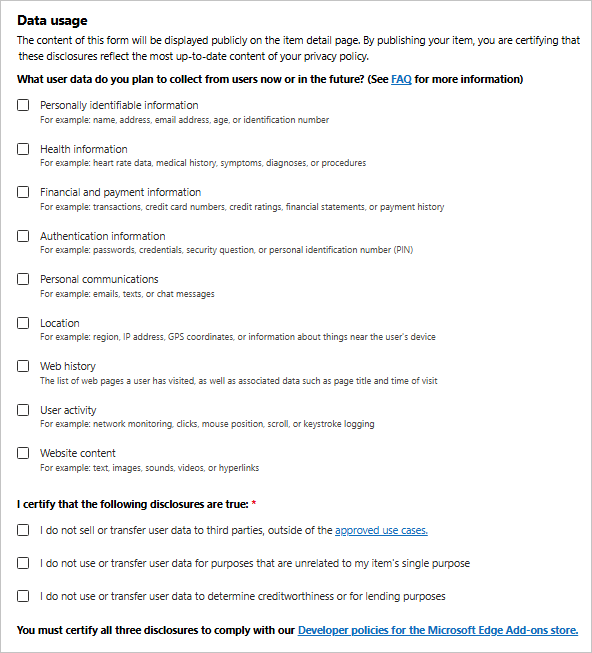The width and height of the screenshot is (592, 653).
Task: Click the Location label text
Action: click(x=60, y=323)
